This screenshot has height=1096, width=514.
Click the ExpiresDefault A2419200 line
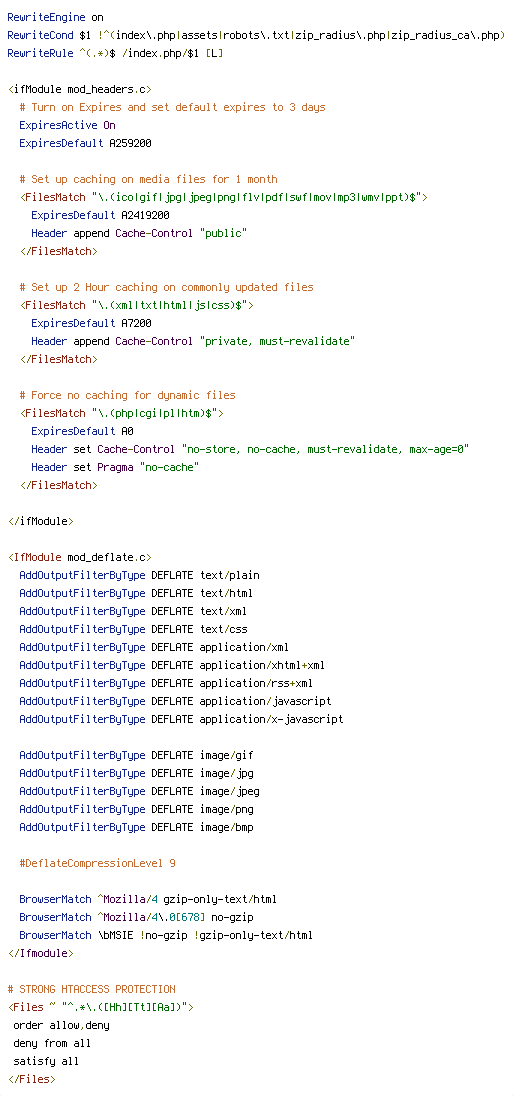pos(100,215)
